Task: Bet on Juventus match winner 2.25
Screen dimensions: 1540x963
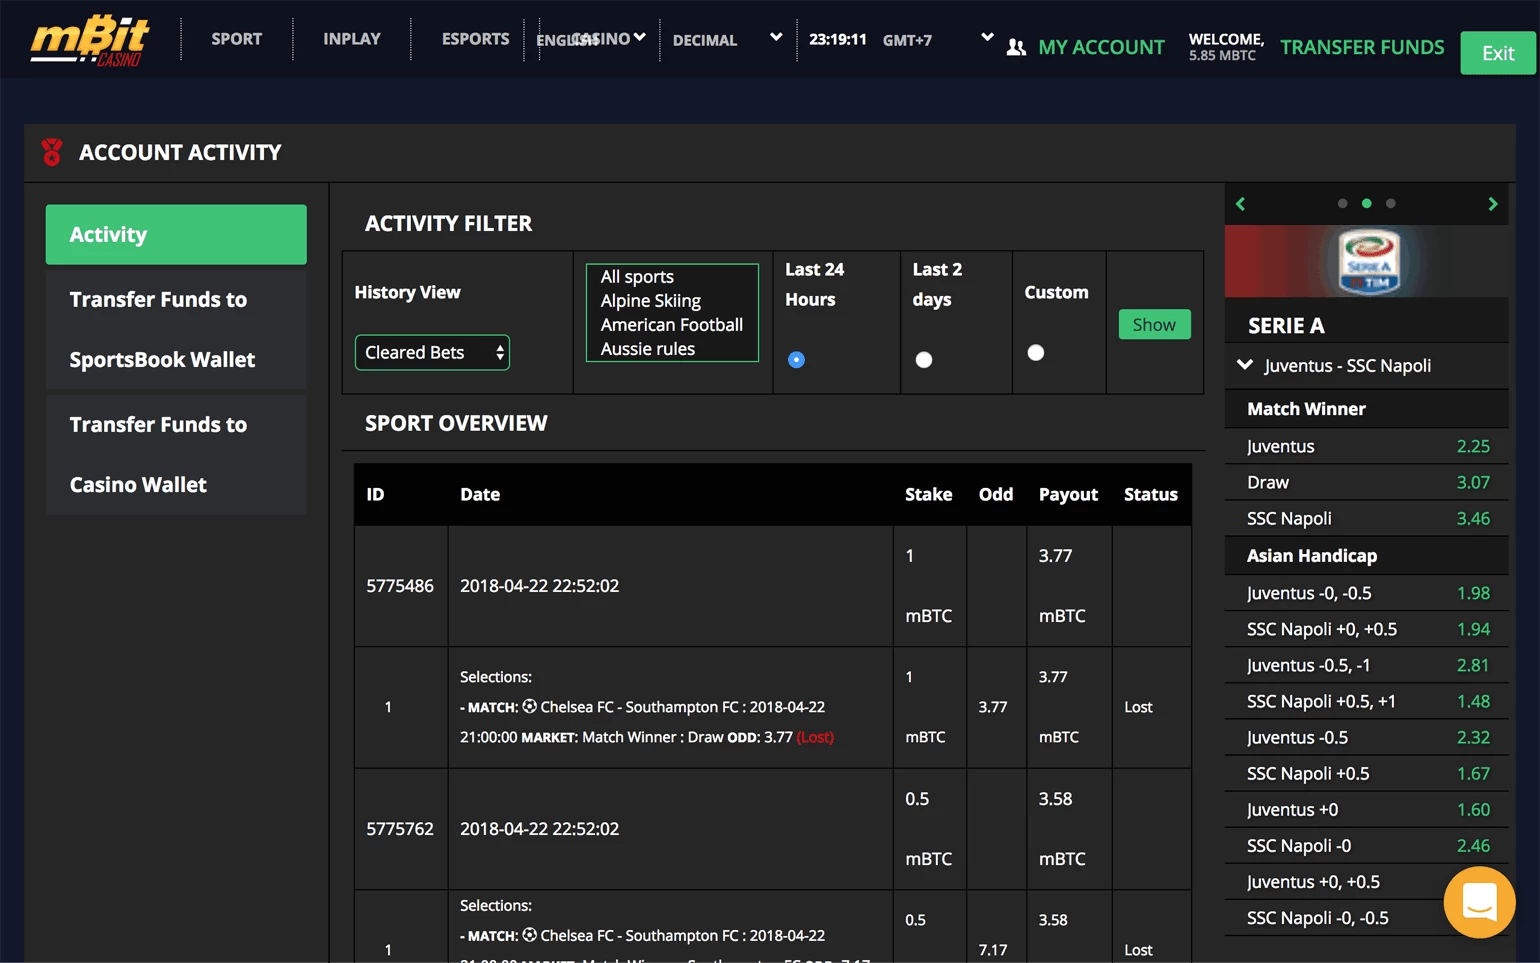Action: click(x=1366, y=446)
